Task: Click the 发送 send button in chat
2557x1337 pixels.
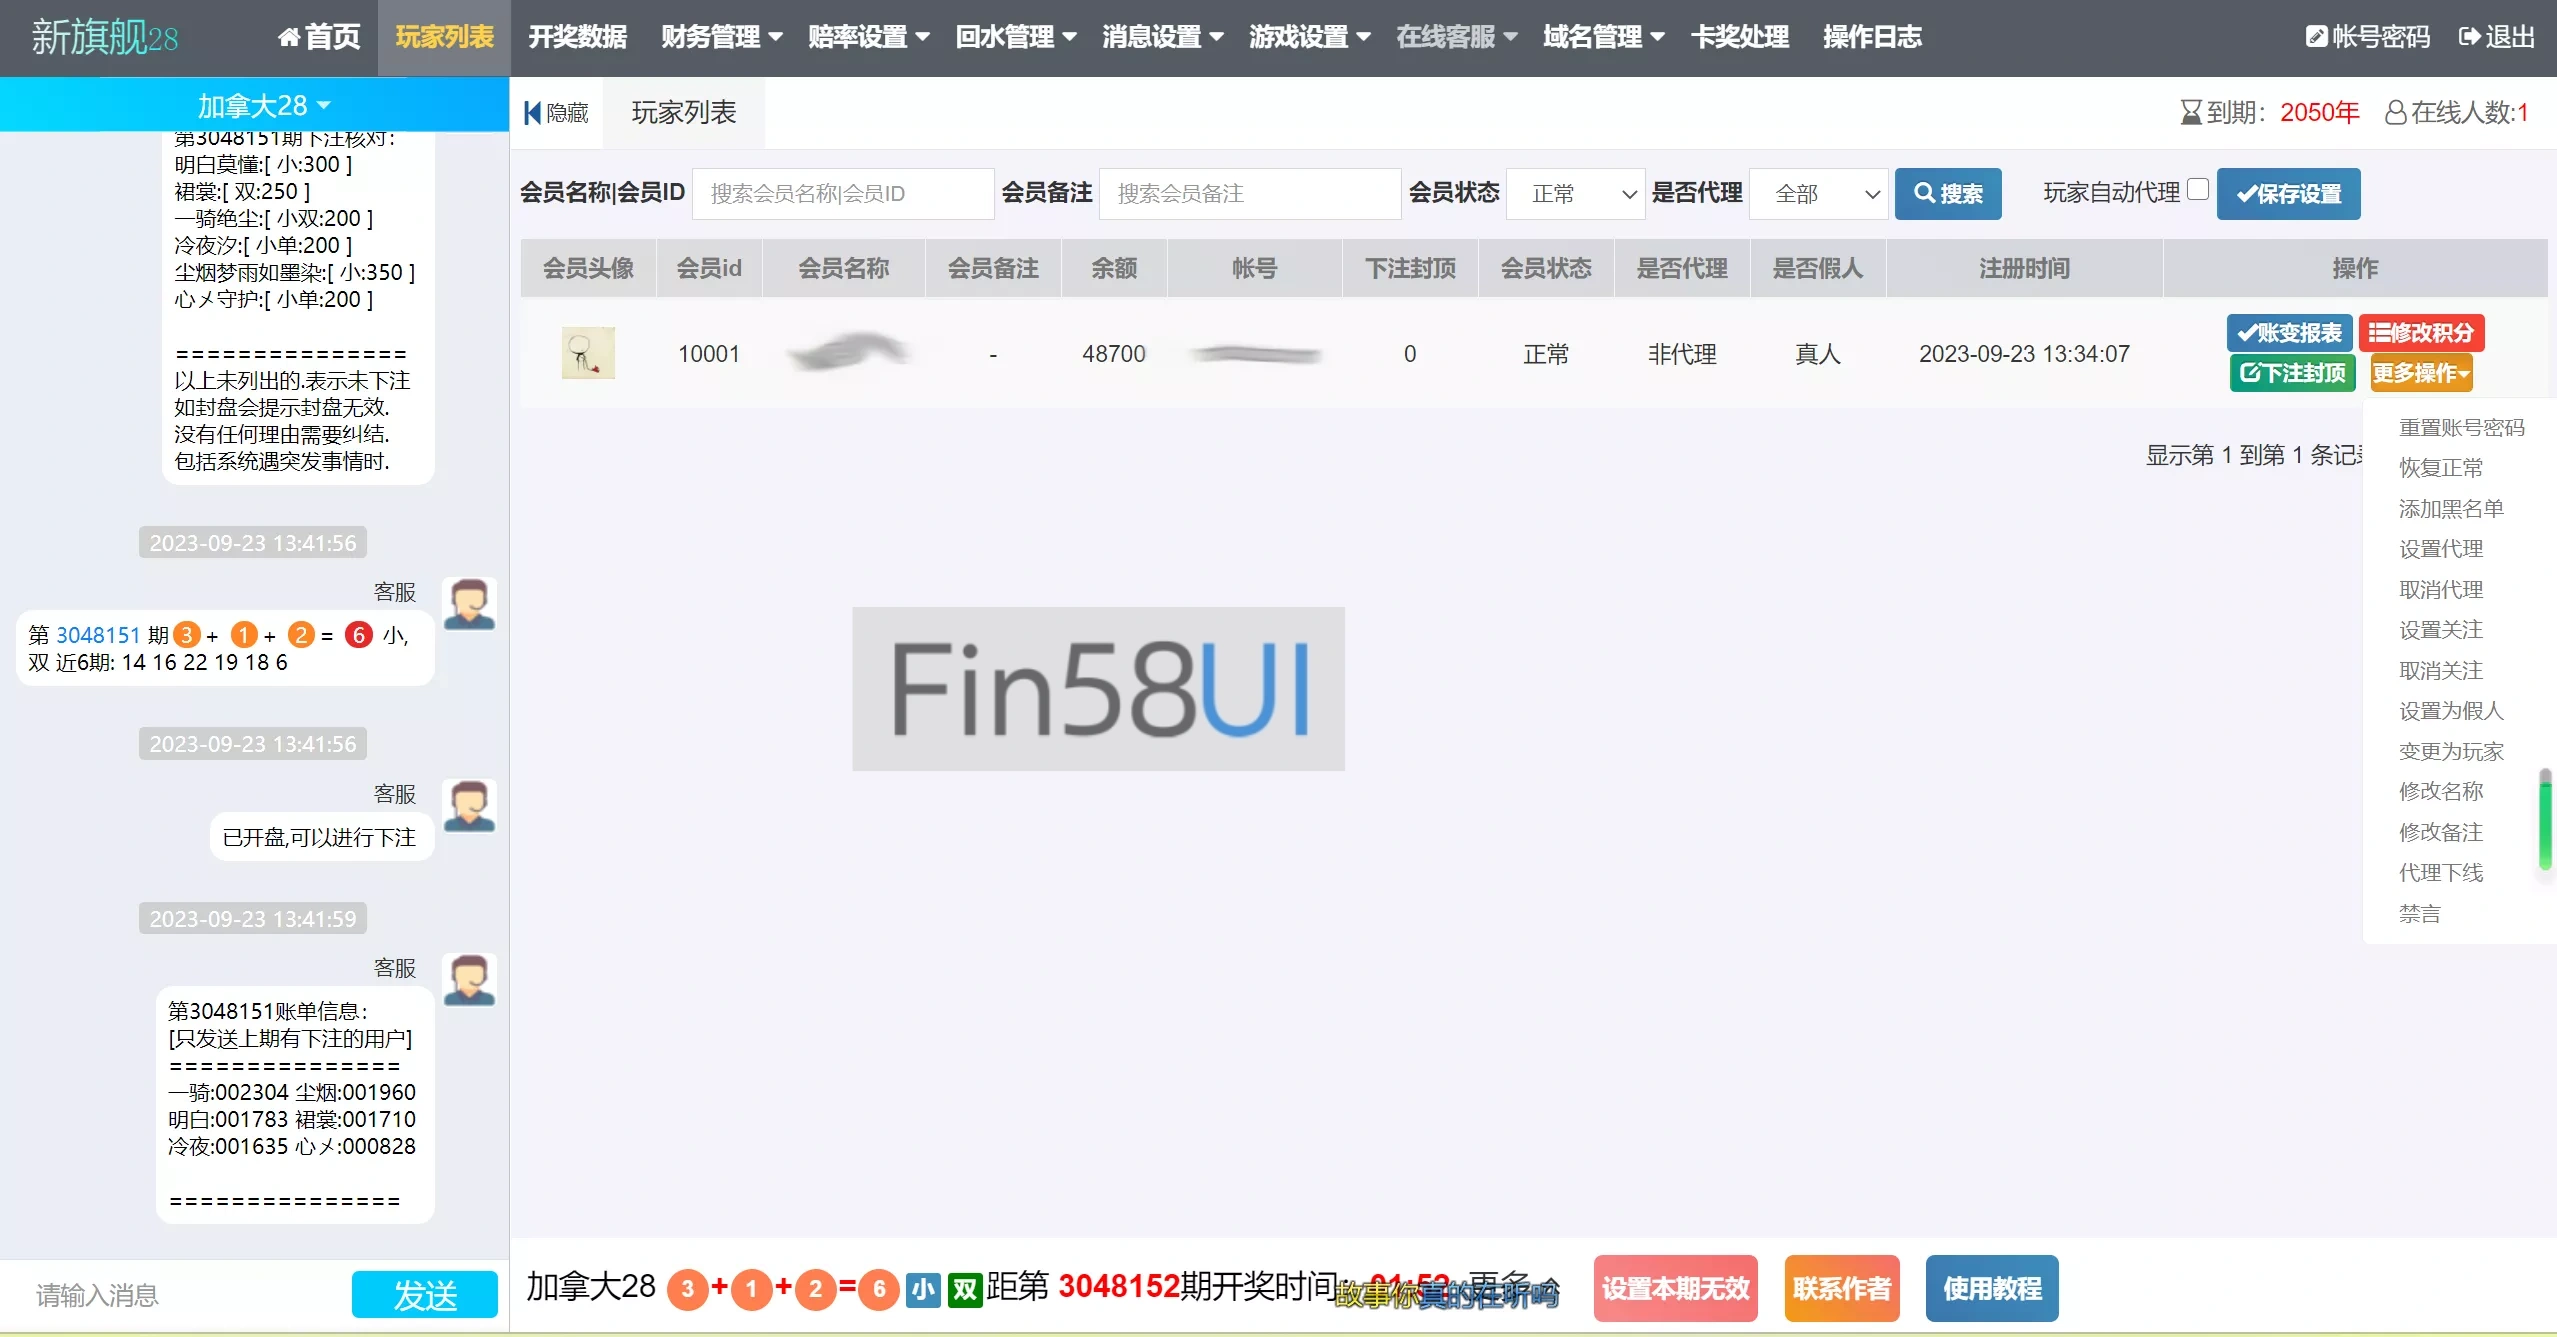Action: tap(423, 1293)
